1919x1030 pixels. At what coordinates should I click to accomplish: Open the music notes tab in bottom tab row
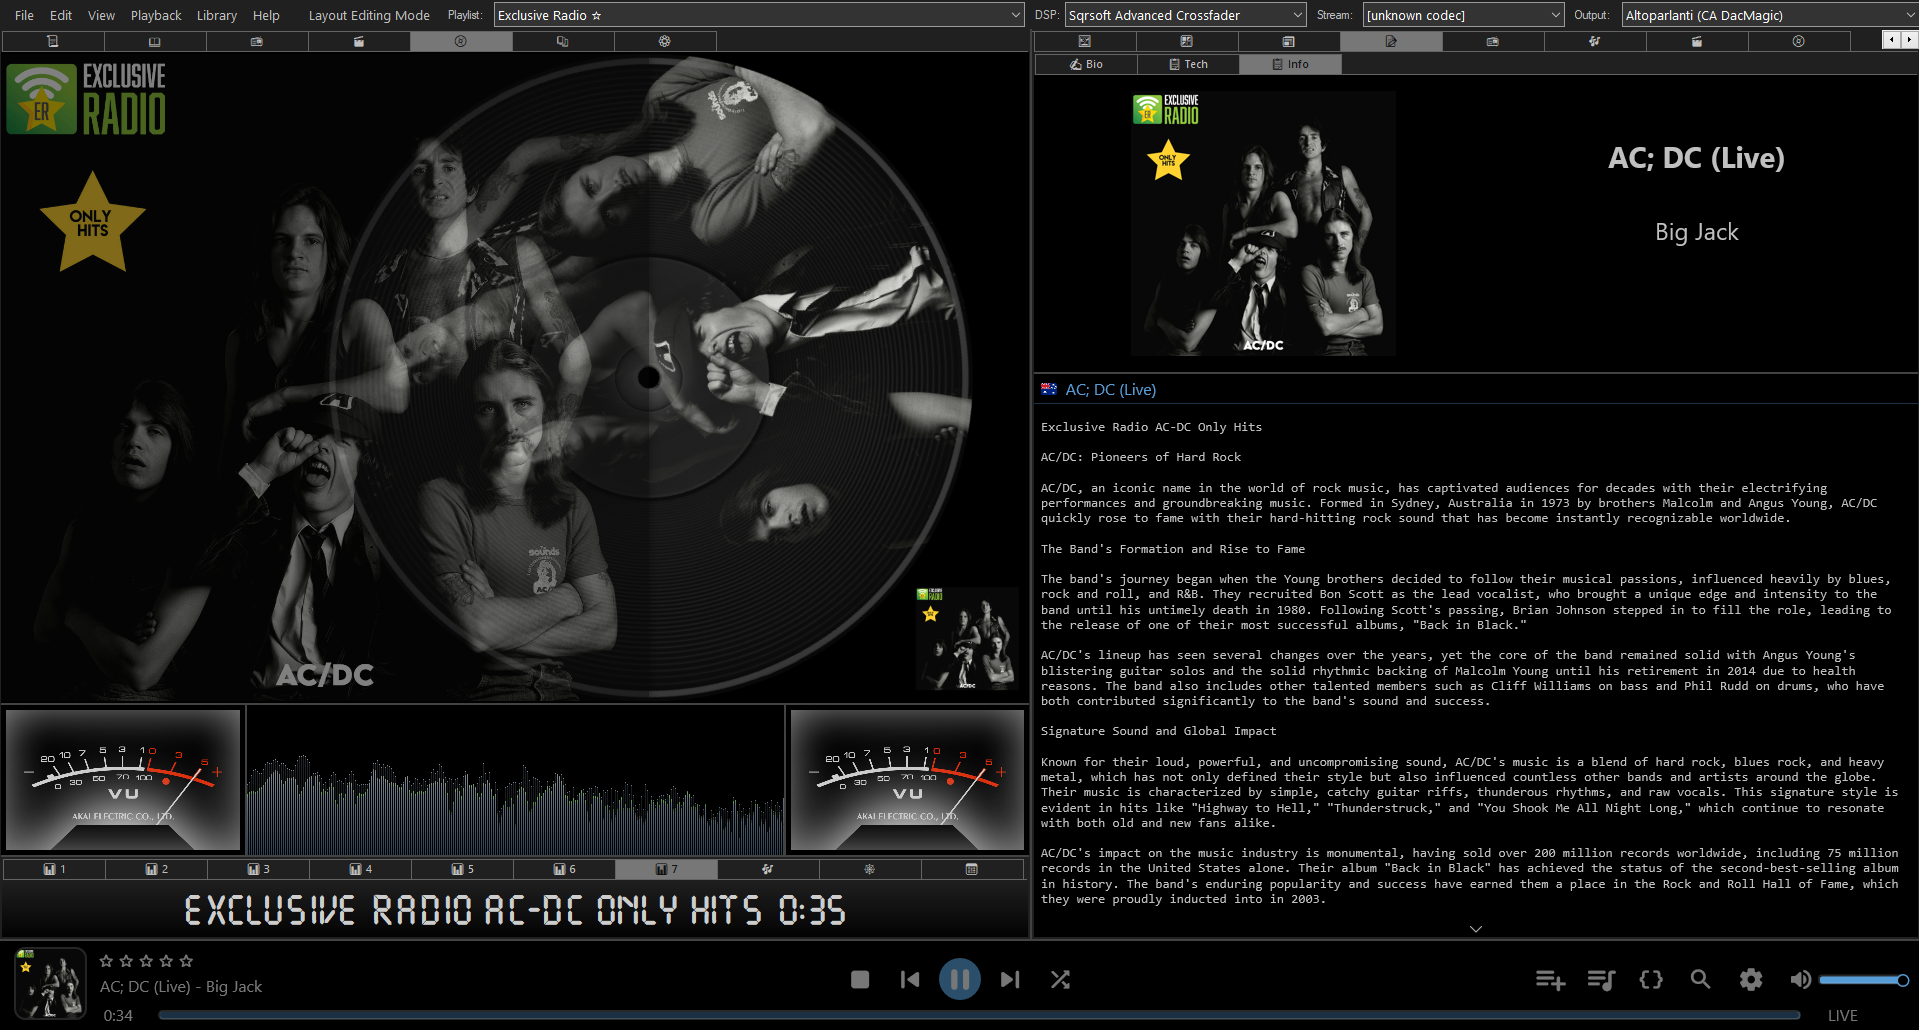coord(768,869)
